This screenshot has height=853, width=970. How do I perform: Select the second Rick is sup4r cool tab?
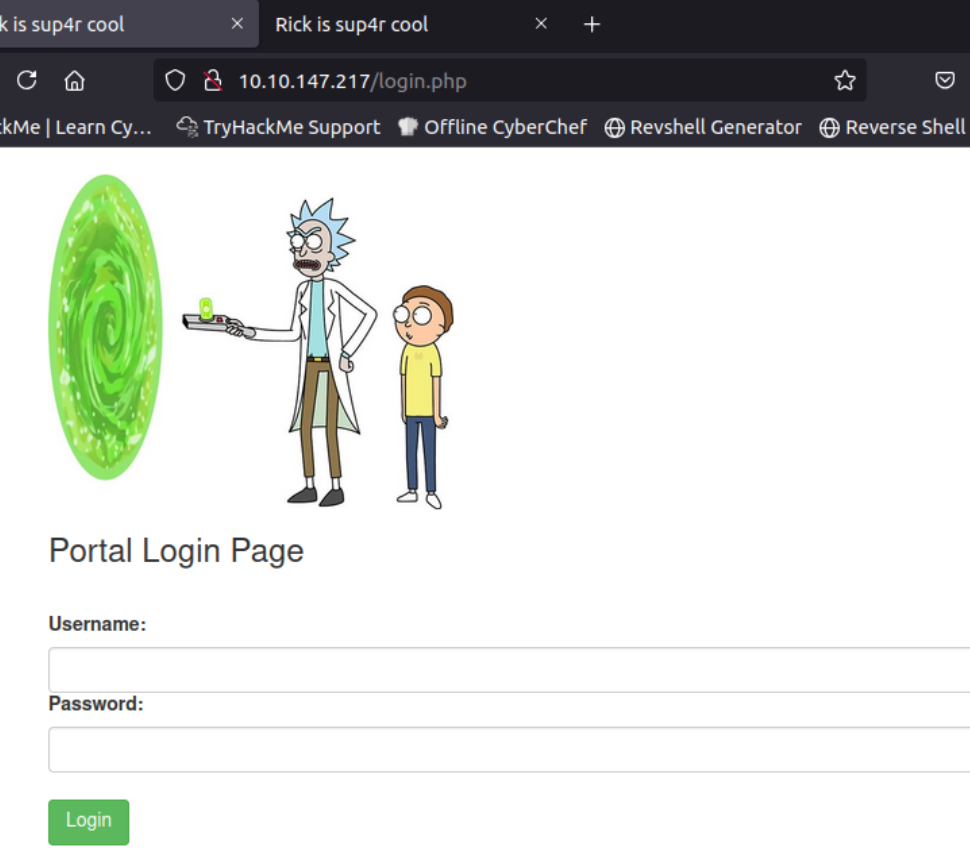click(351, 24)
